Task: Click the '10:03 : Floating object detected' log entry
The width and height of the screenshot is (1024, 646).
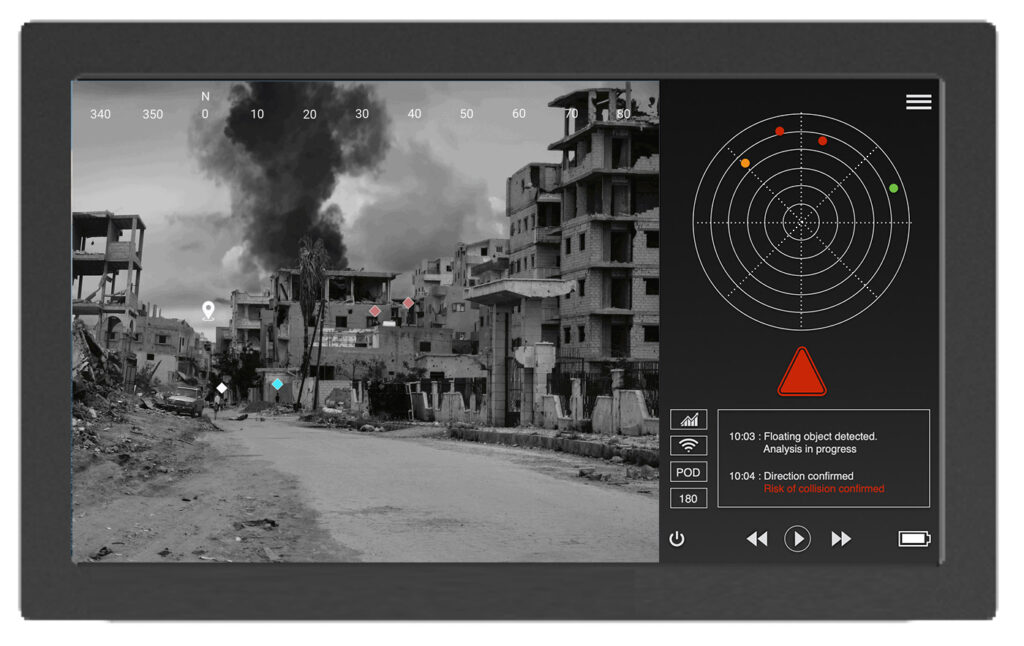Action: coord(803,436)
